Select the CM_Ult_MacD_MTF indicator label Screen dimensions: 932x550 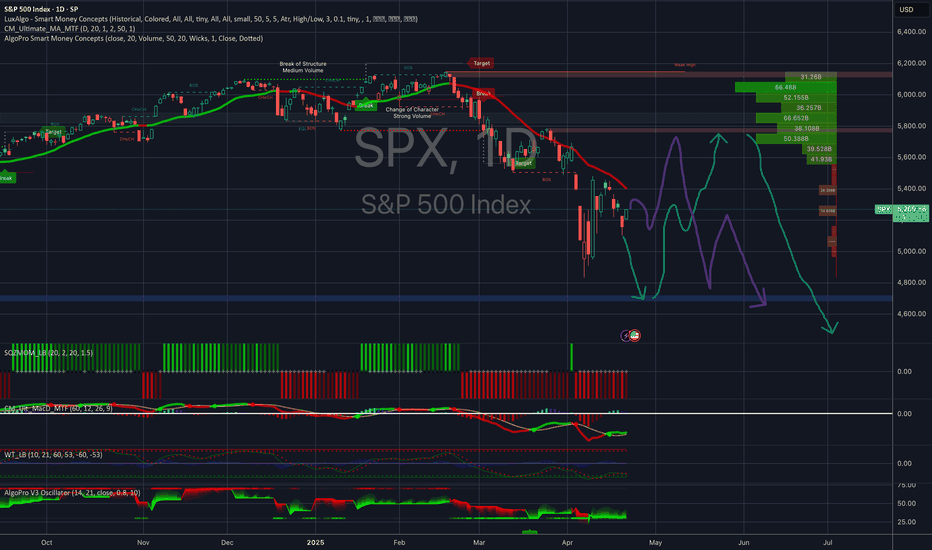[x=58, y=408]
